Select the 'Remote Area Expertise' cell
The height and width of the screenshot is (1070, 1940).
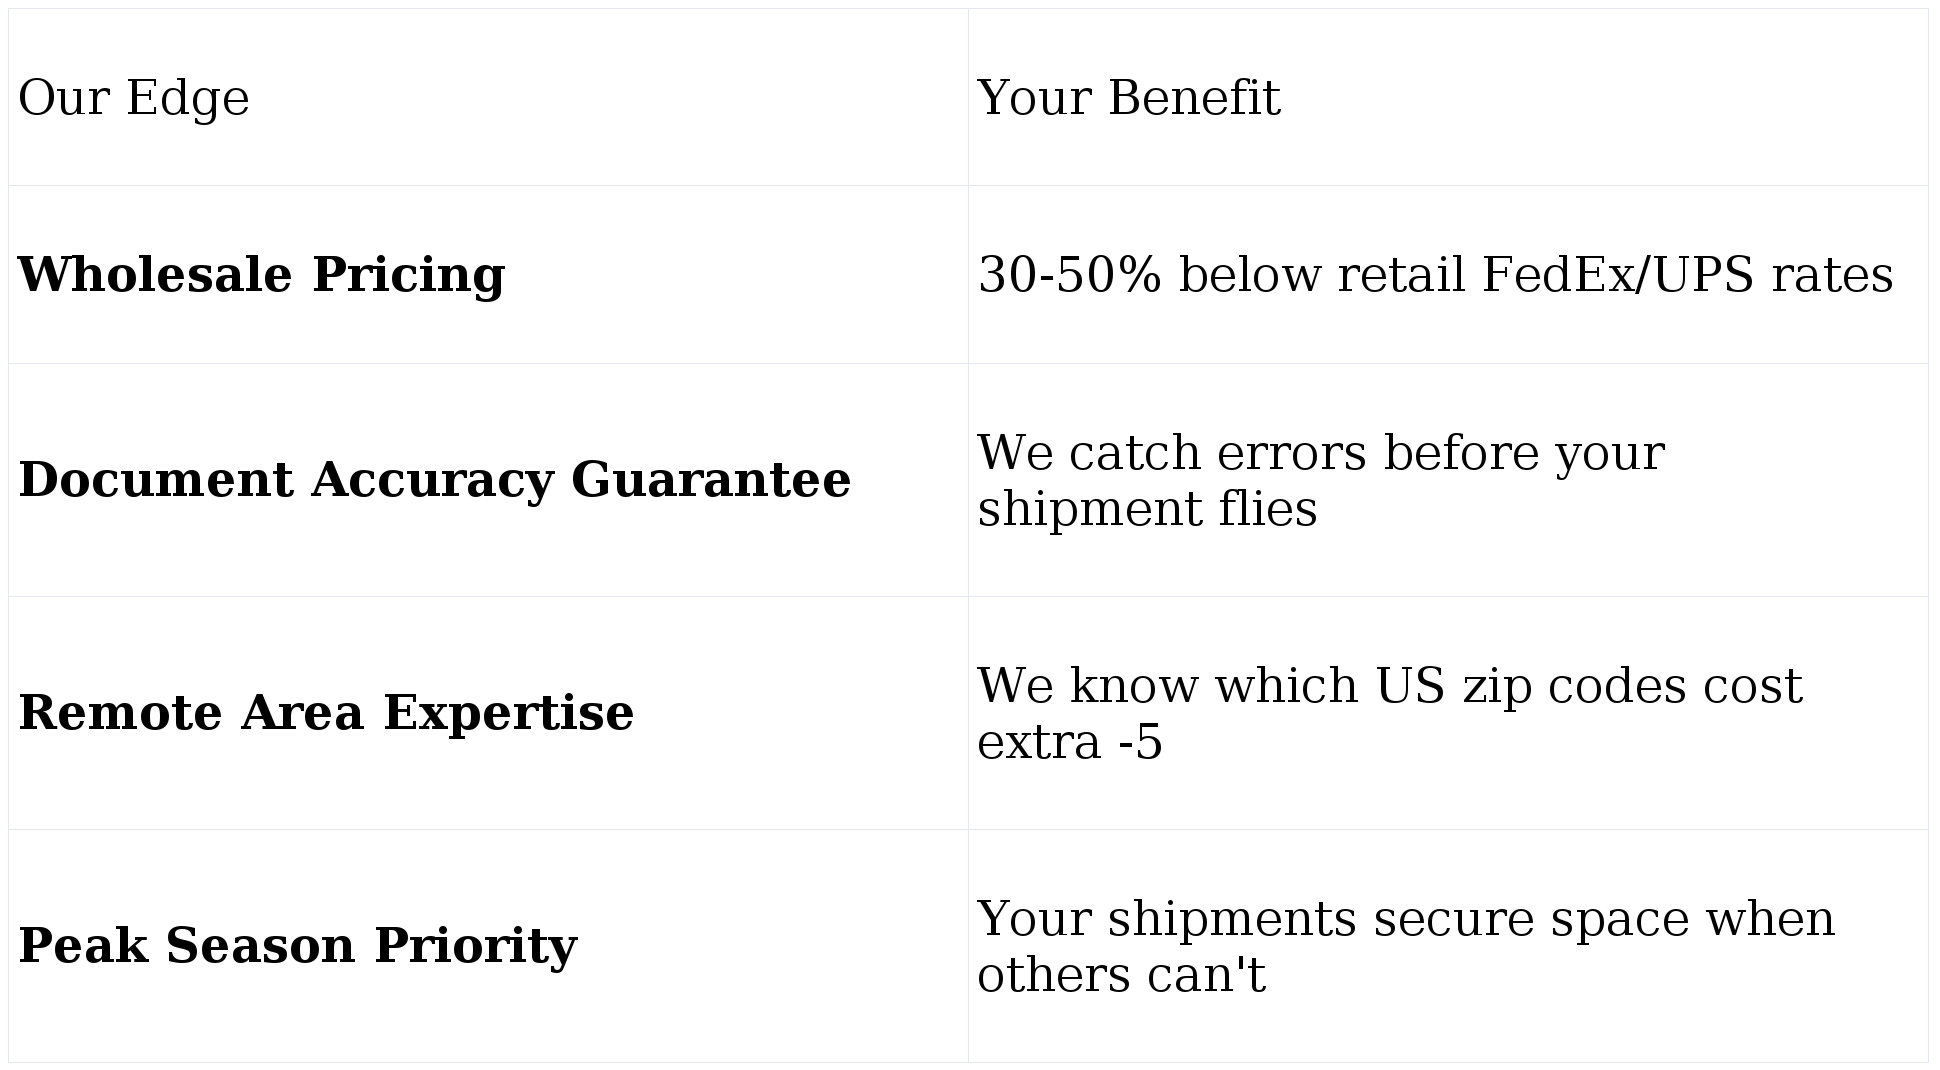pos(326,713)
